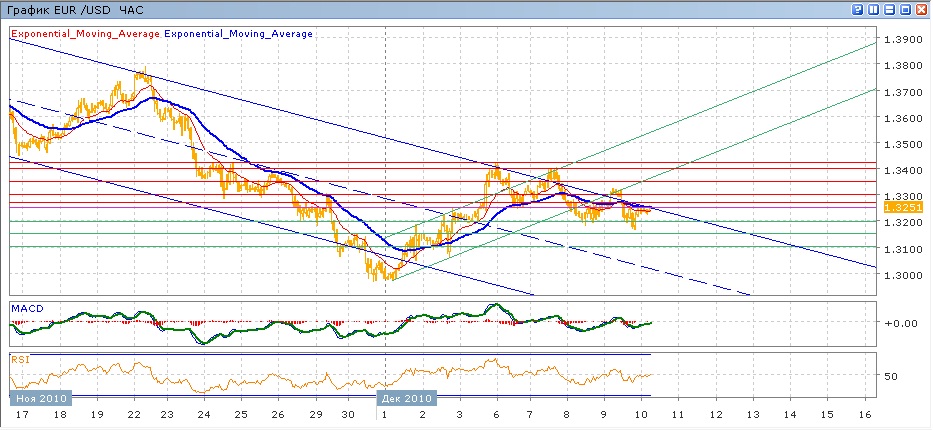933x430 pixels.
Task: Click the 1.3300 price axis label
Action: coord(903,196)
